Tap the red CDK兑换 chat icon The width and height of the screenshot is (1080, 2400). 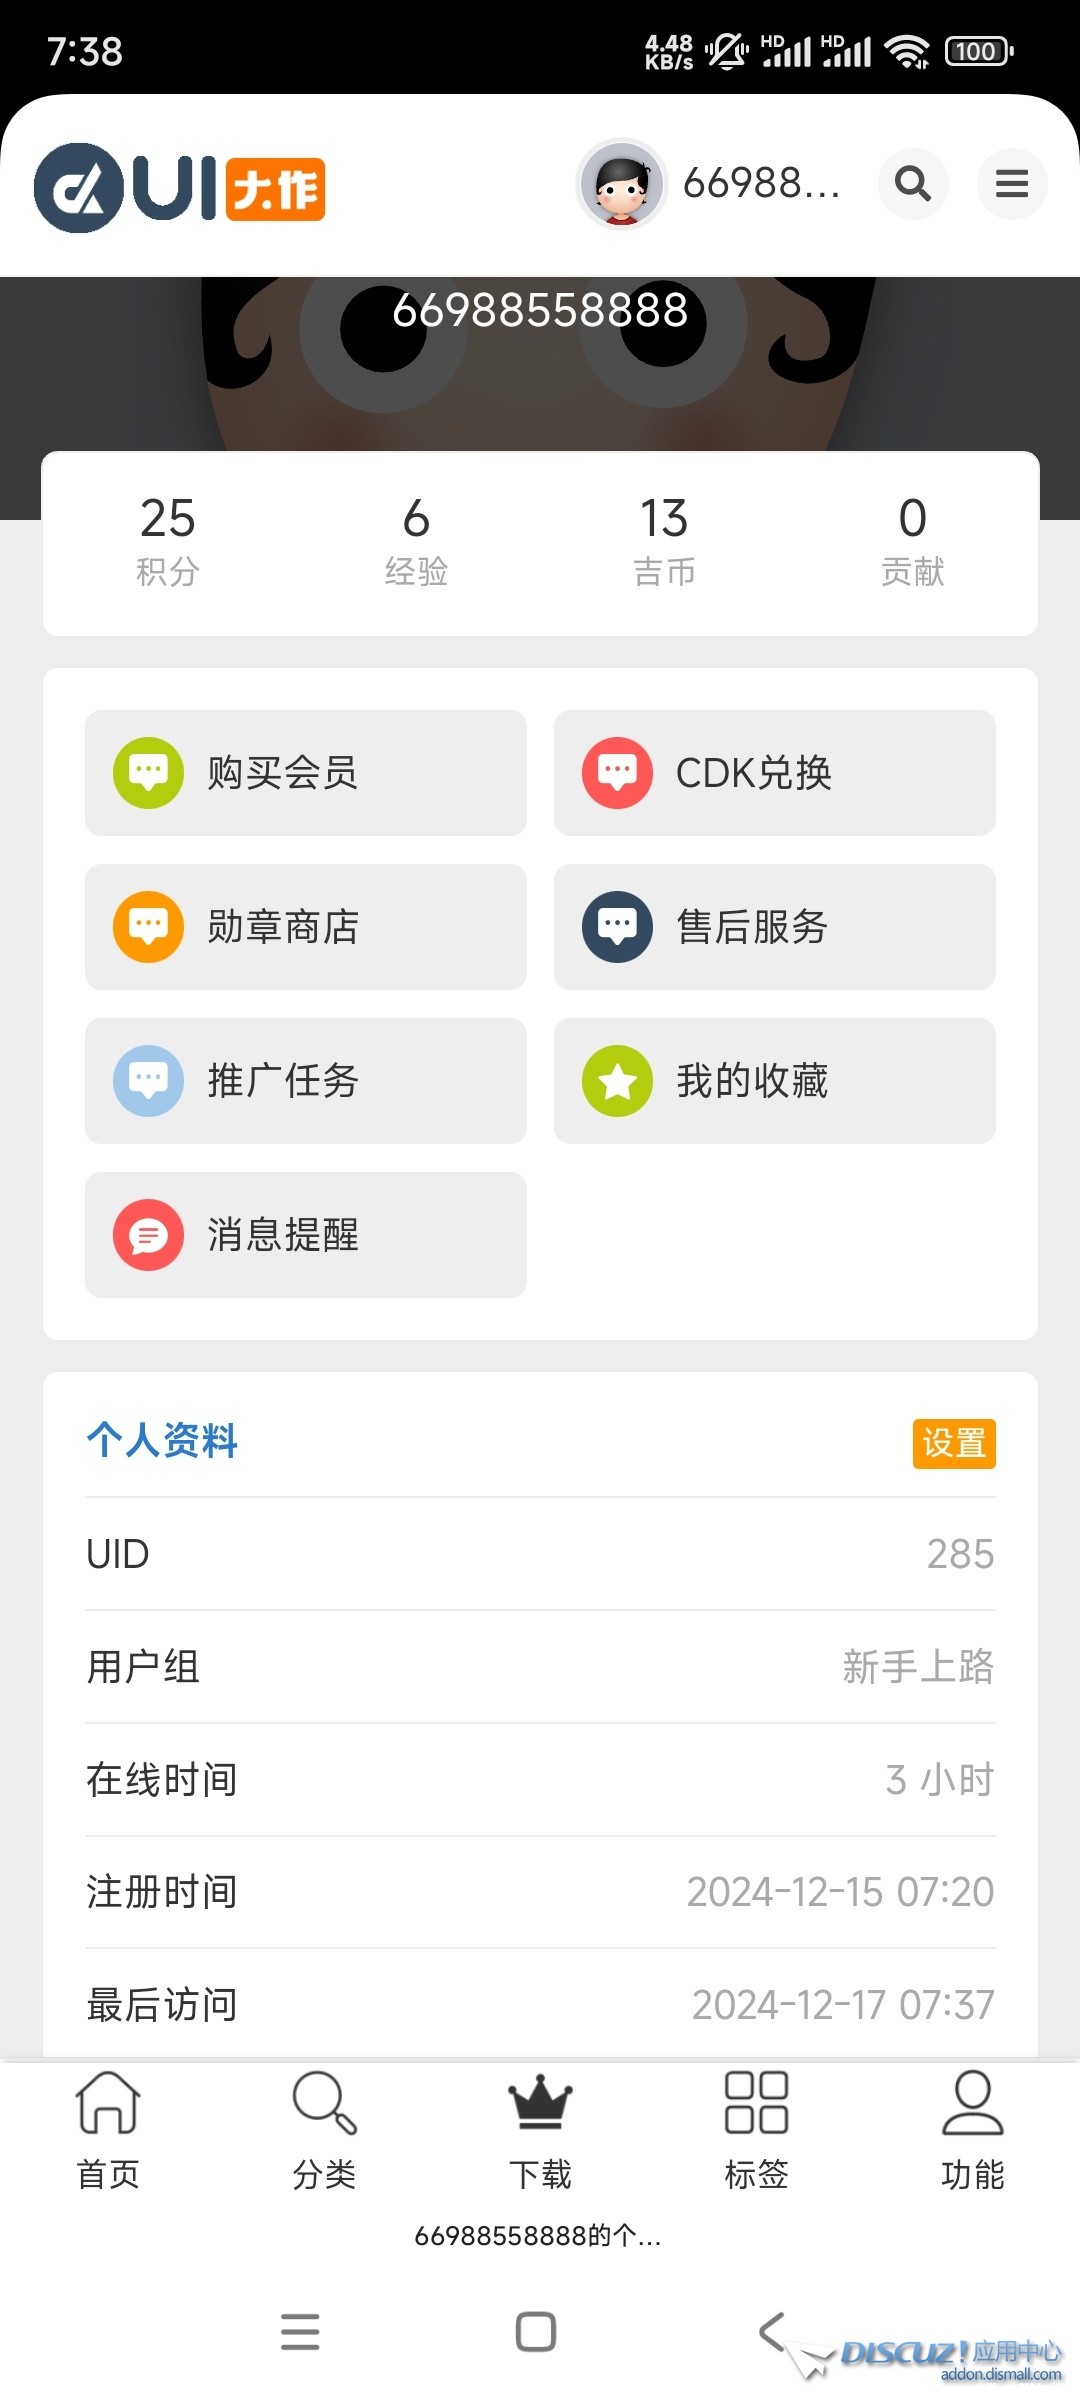coord(617,773)
